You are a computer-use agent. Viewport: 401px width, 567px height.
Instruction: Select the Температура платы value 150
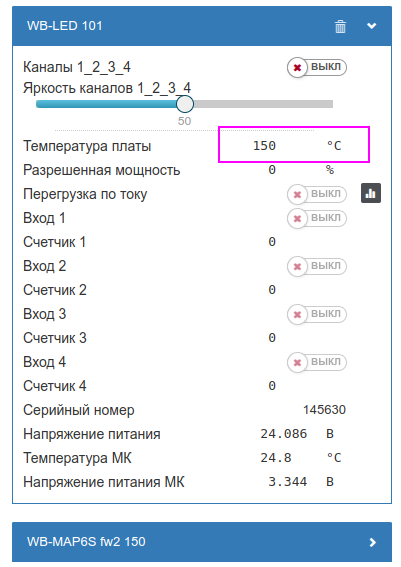(264, 146)
